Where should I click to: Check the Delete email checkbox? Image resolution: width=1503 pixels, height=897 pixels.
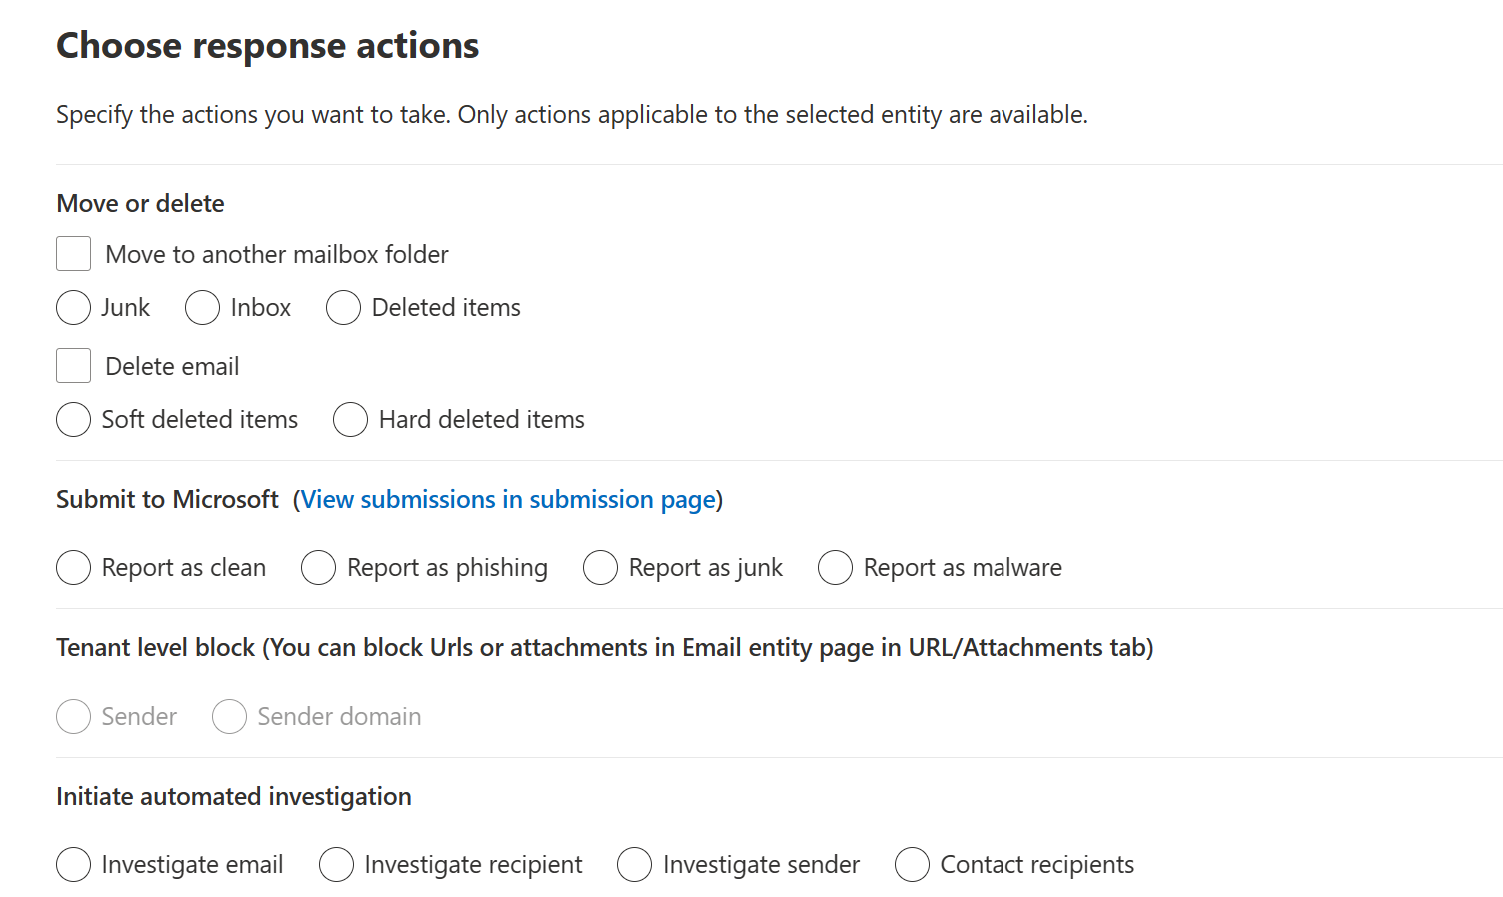pyautogui.click(x=74, y=366)
